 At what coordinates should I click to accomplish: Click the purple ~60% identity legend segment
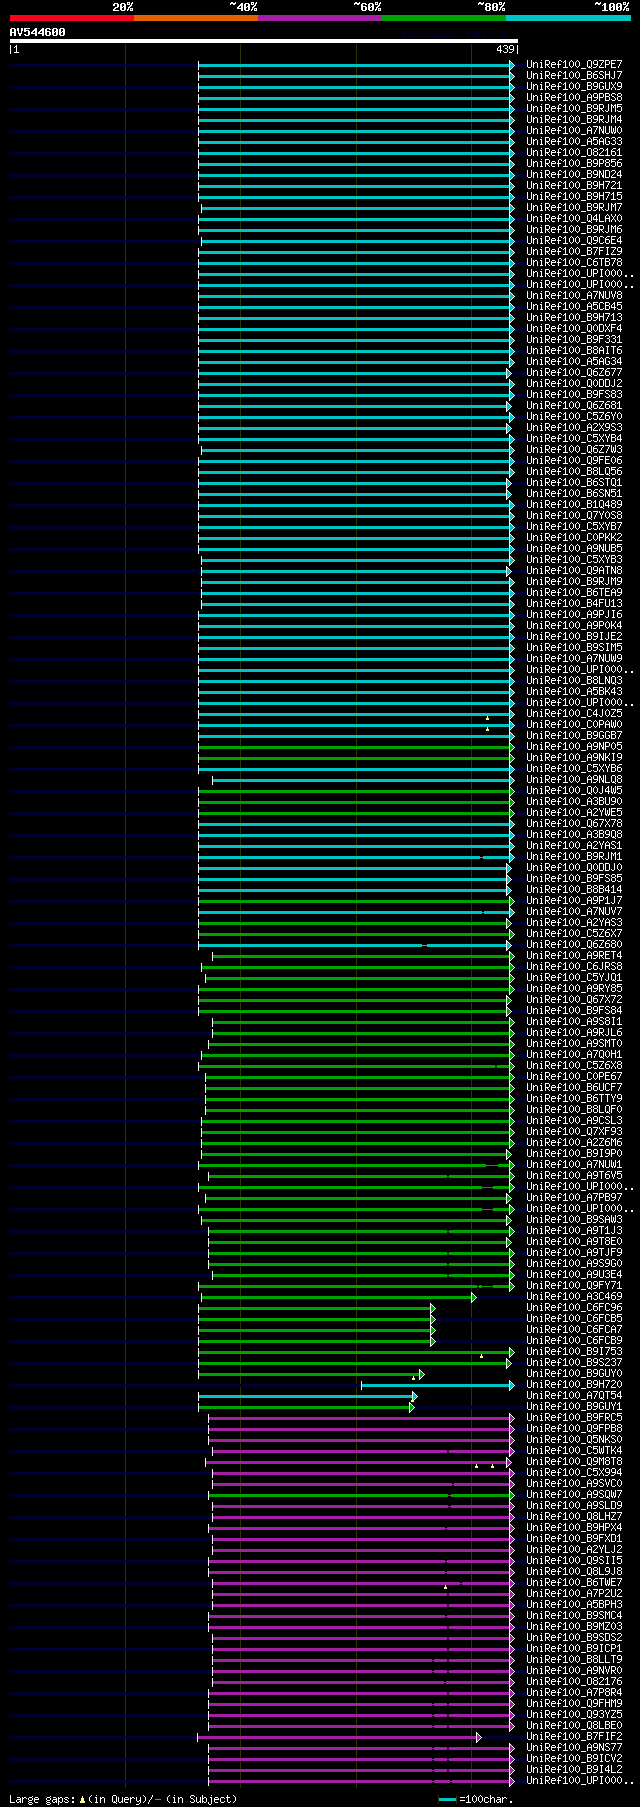(x=320, y=18)
